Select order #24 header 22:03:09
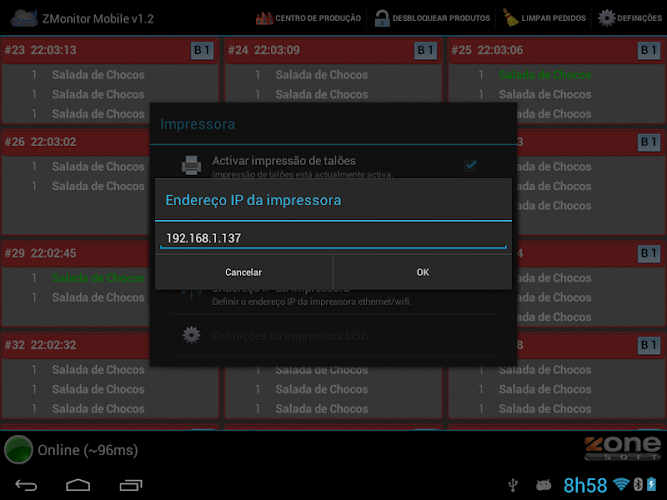Viewport: 667px width, 500px height. tap(334, 50)
